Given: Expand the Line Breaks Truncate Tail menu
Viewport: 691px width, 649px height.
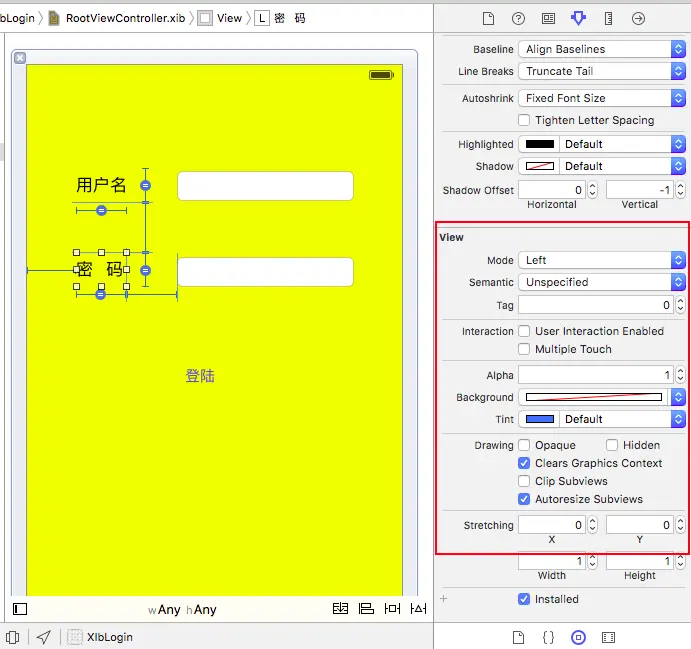Looking at the screenshot, I should (x=602, y=71).
